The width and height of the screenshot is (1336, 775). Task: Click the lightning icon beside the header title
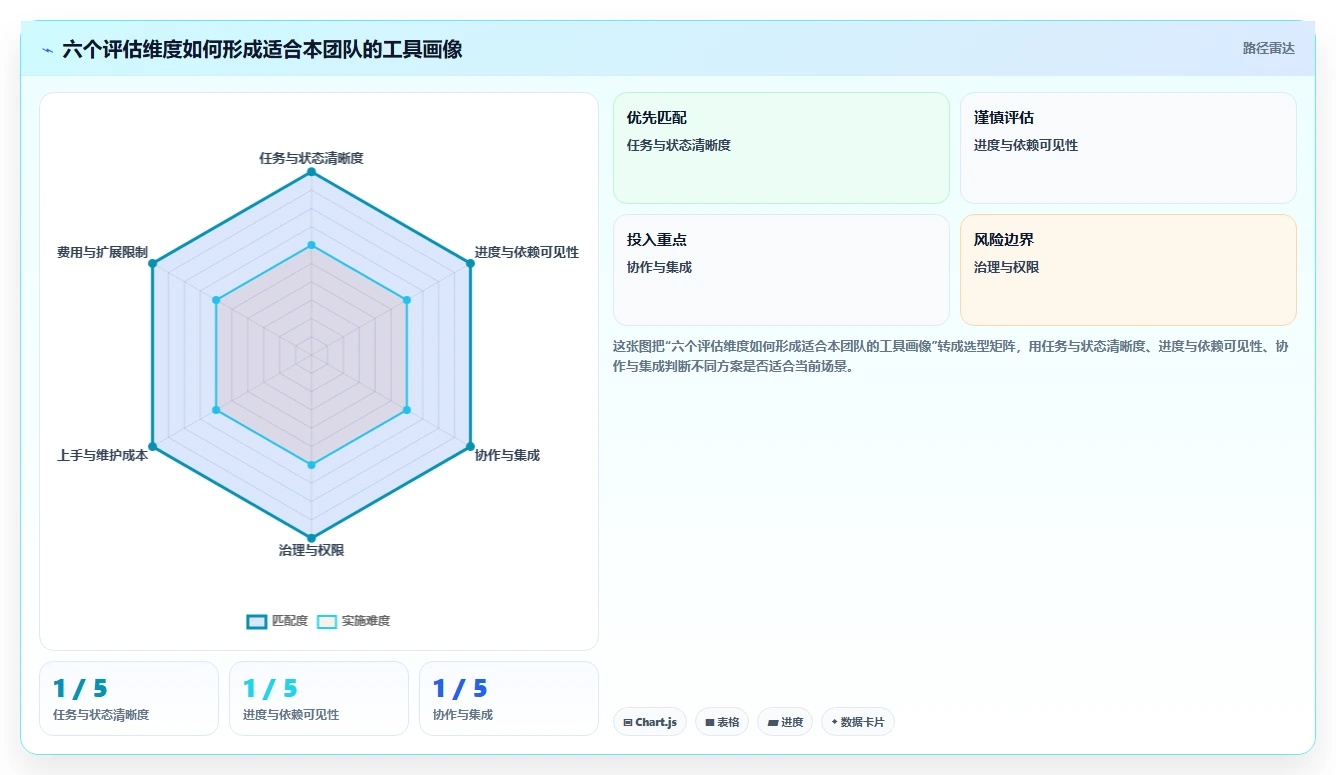point(47,49)
